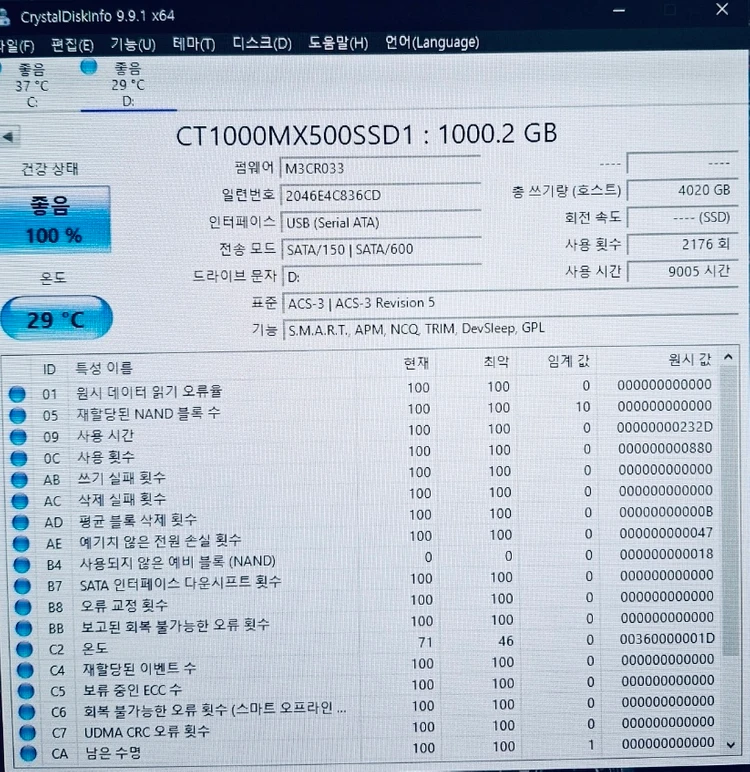Image resolution: width=750 pixels, height=772 pixels.
Task: Select attribute name 원시 데이터 읽기 오류율
Action: pos(149,392)
